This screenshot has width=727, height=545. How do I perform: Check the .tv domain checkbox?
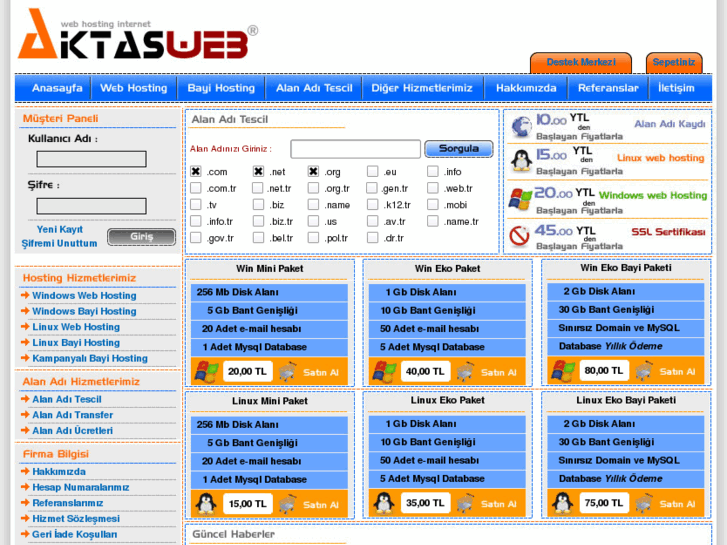click(196, 205)
